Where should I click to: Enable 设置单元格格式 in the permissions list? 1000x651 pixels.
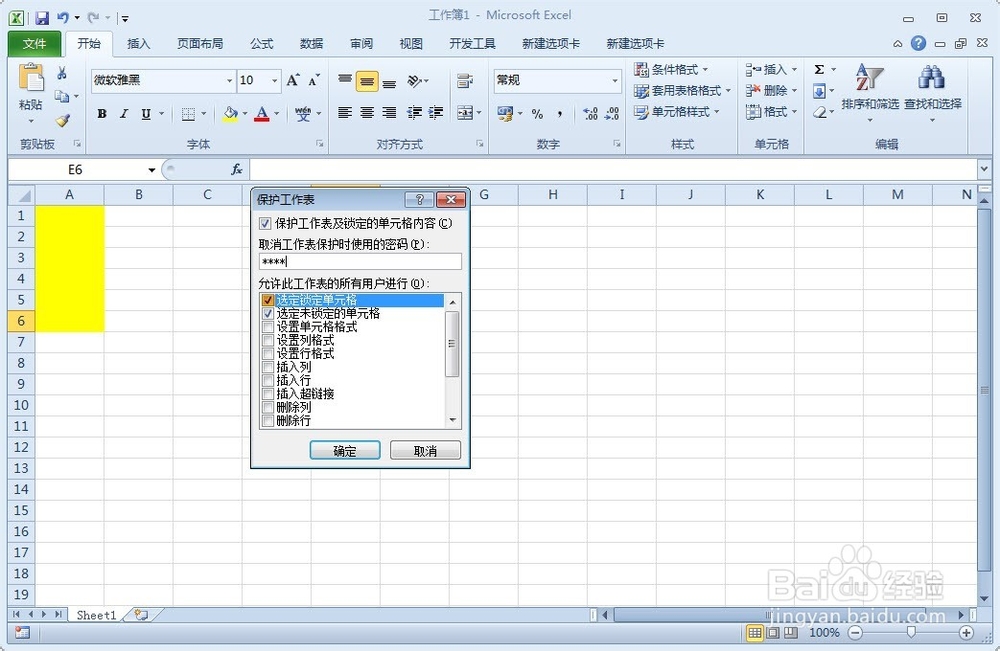[x=268, y=326]
